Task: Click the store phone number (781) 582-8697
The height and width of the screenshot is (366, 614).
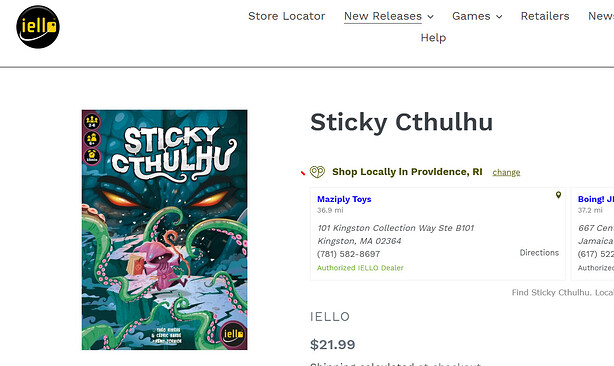Action: click(349, 254)
